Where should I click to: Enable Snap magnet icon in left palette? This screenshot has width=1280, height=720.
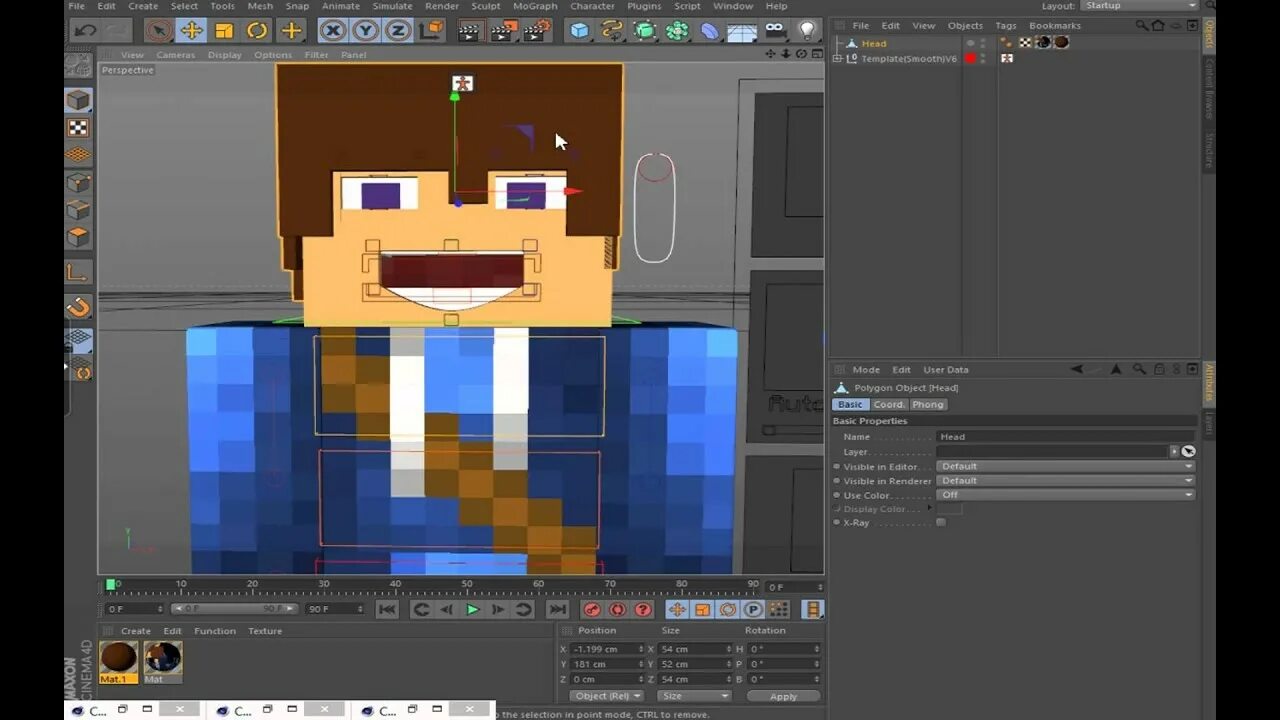78,308
